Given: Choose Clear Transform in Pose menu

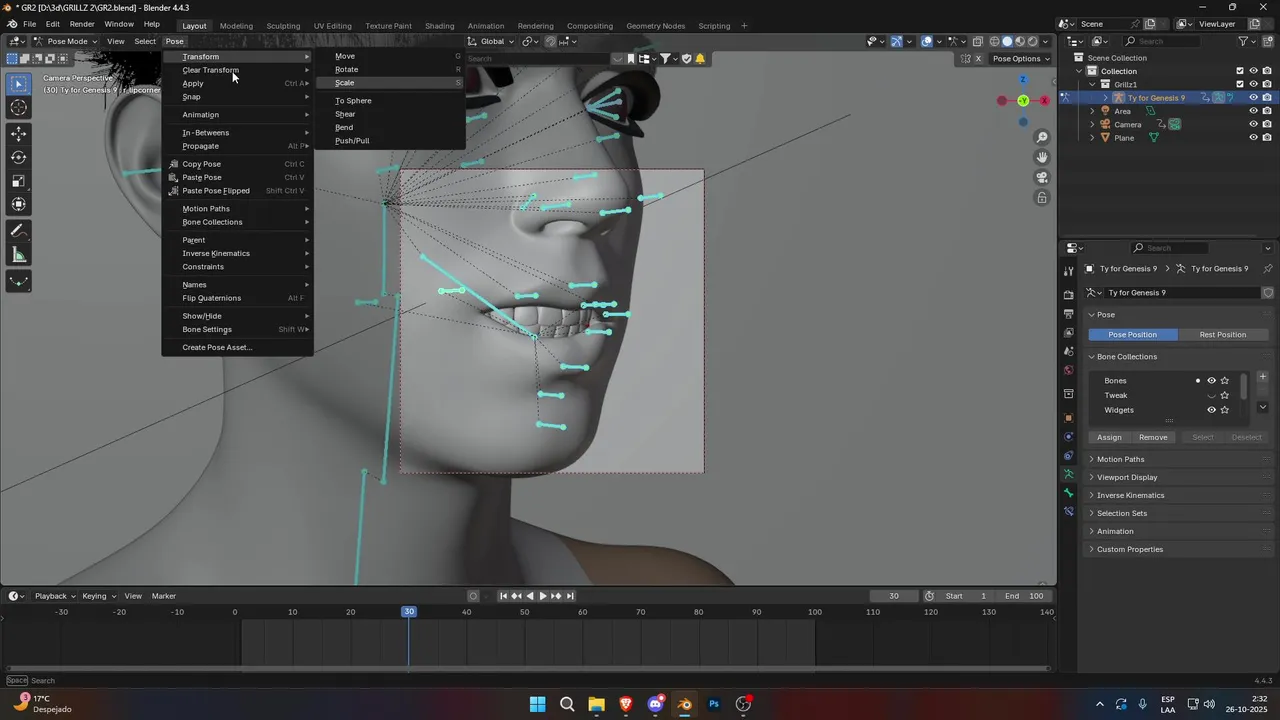Looking at the screenshot, I should [238, 70].
